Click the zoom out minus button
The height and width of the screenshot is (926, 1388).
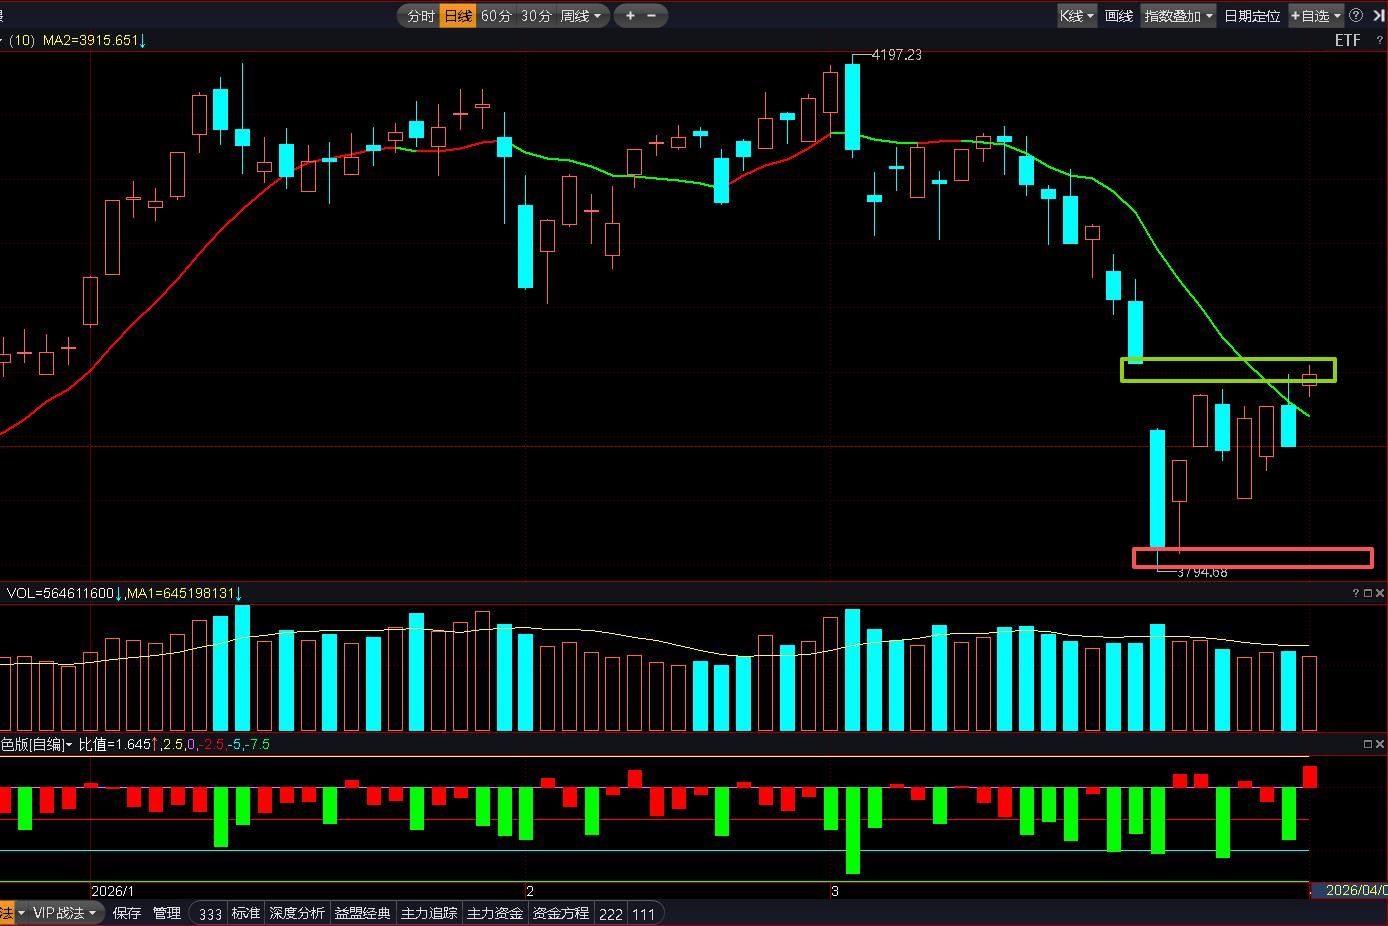pos(652,16)
